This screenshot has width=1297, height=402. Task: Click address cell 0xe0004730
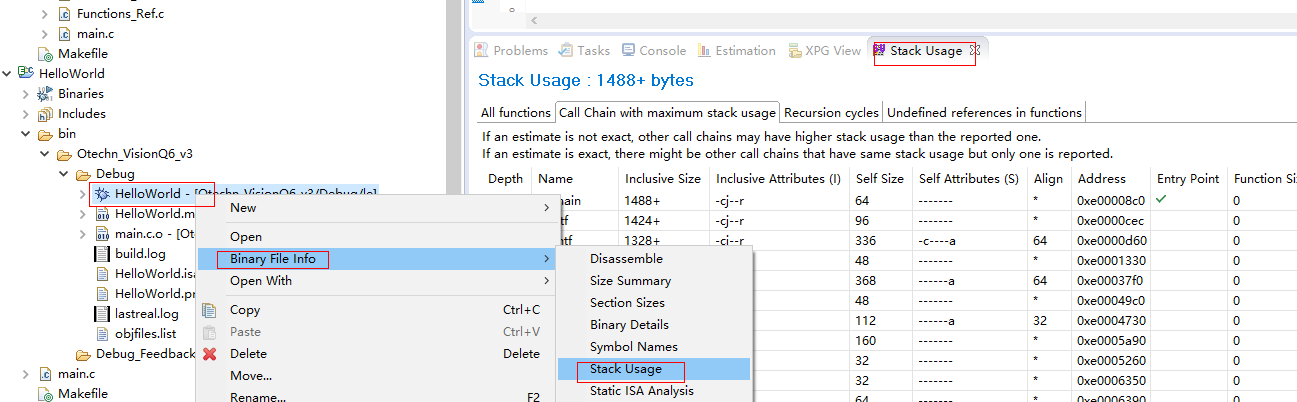1110,320
